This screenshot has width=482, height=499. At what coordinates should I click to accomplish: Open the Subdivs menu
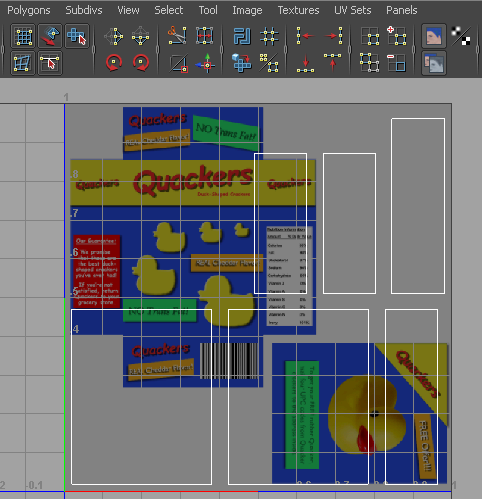point(84,10)
